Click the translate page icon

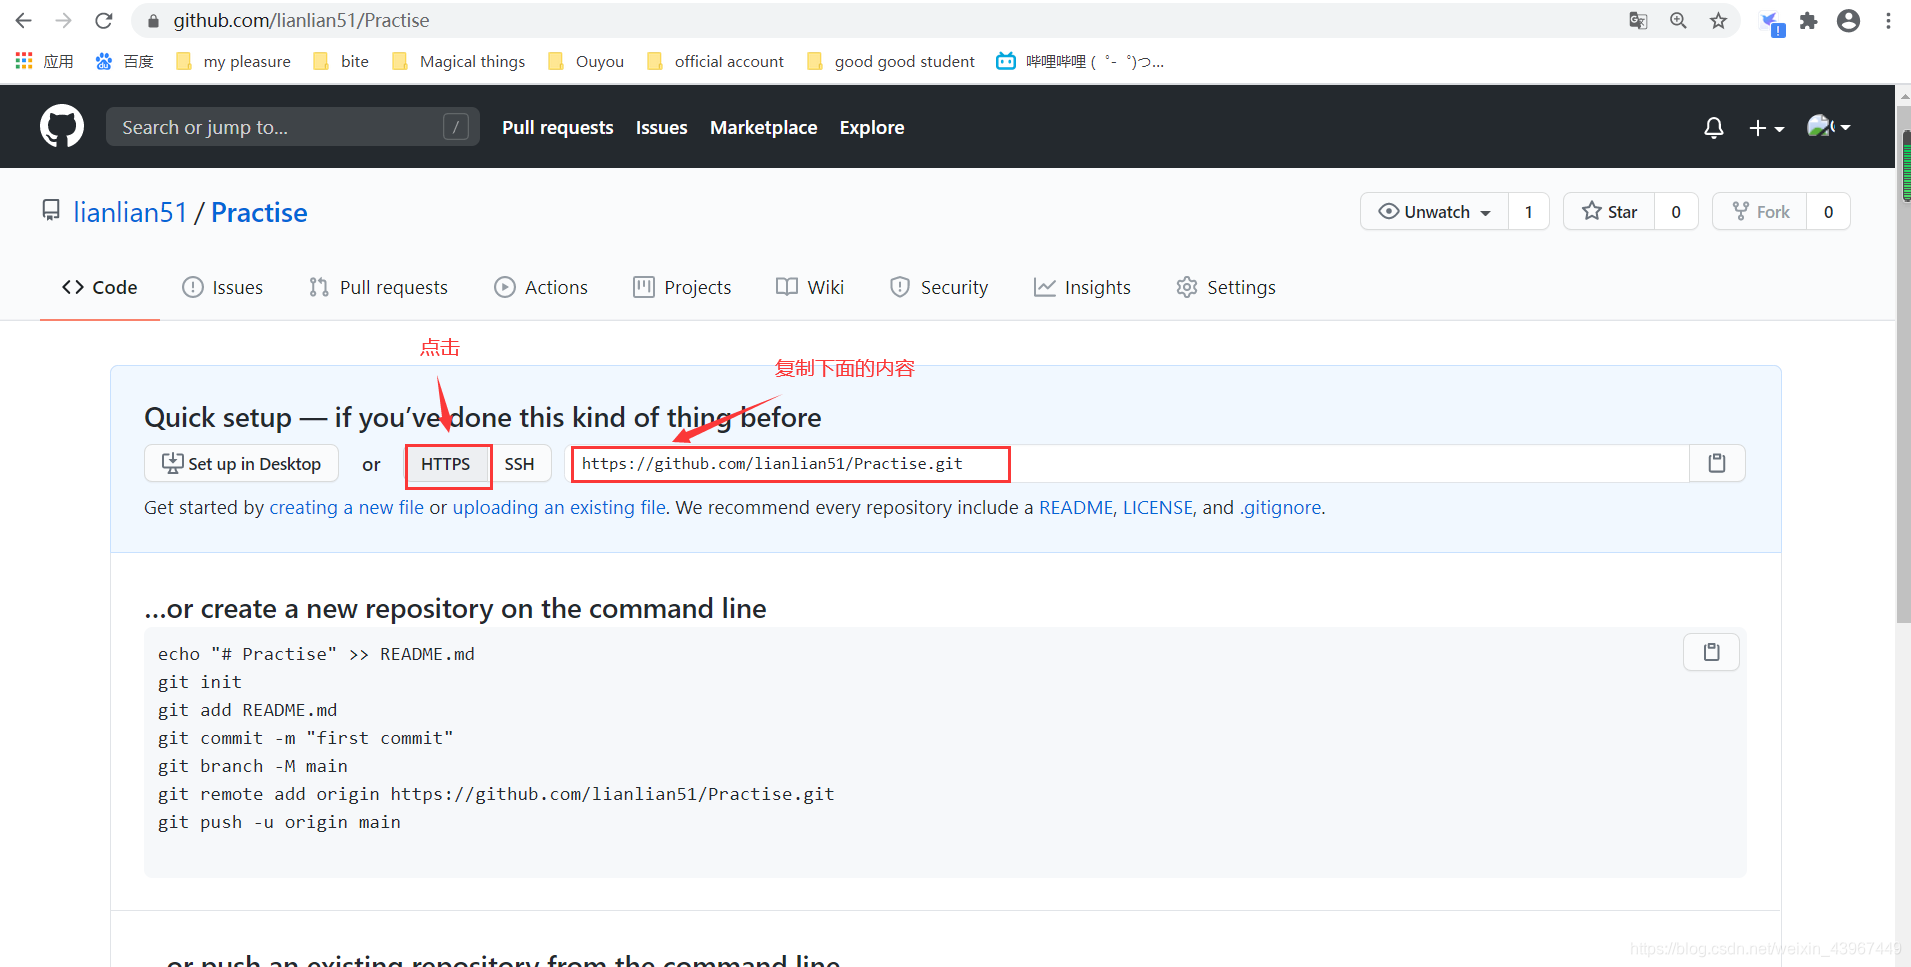1638,20
